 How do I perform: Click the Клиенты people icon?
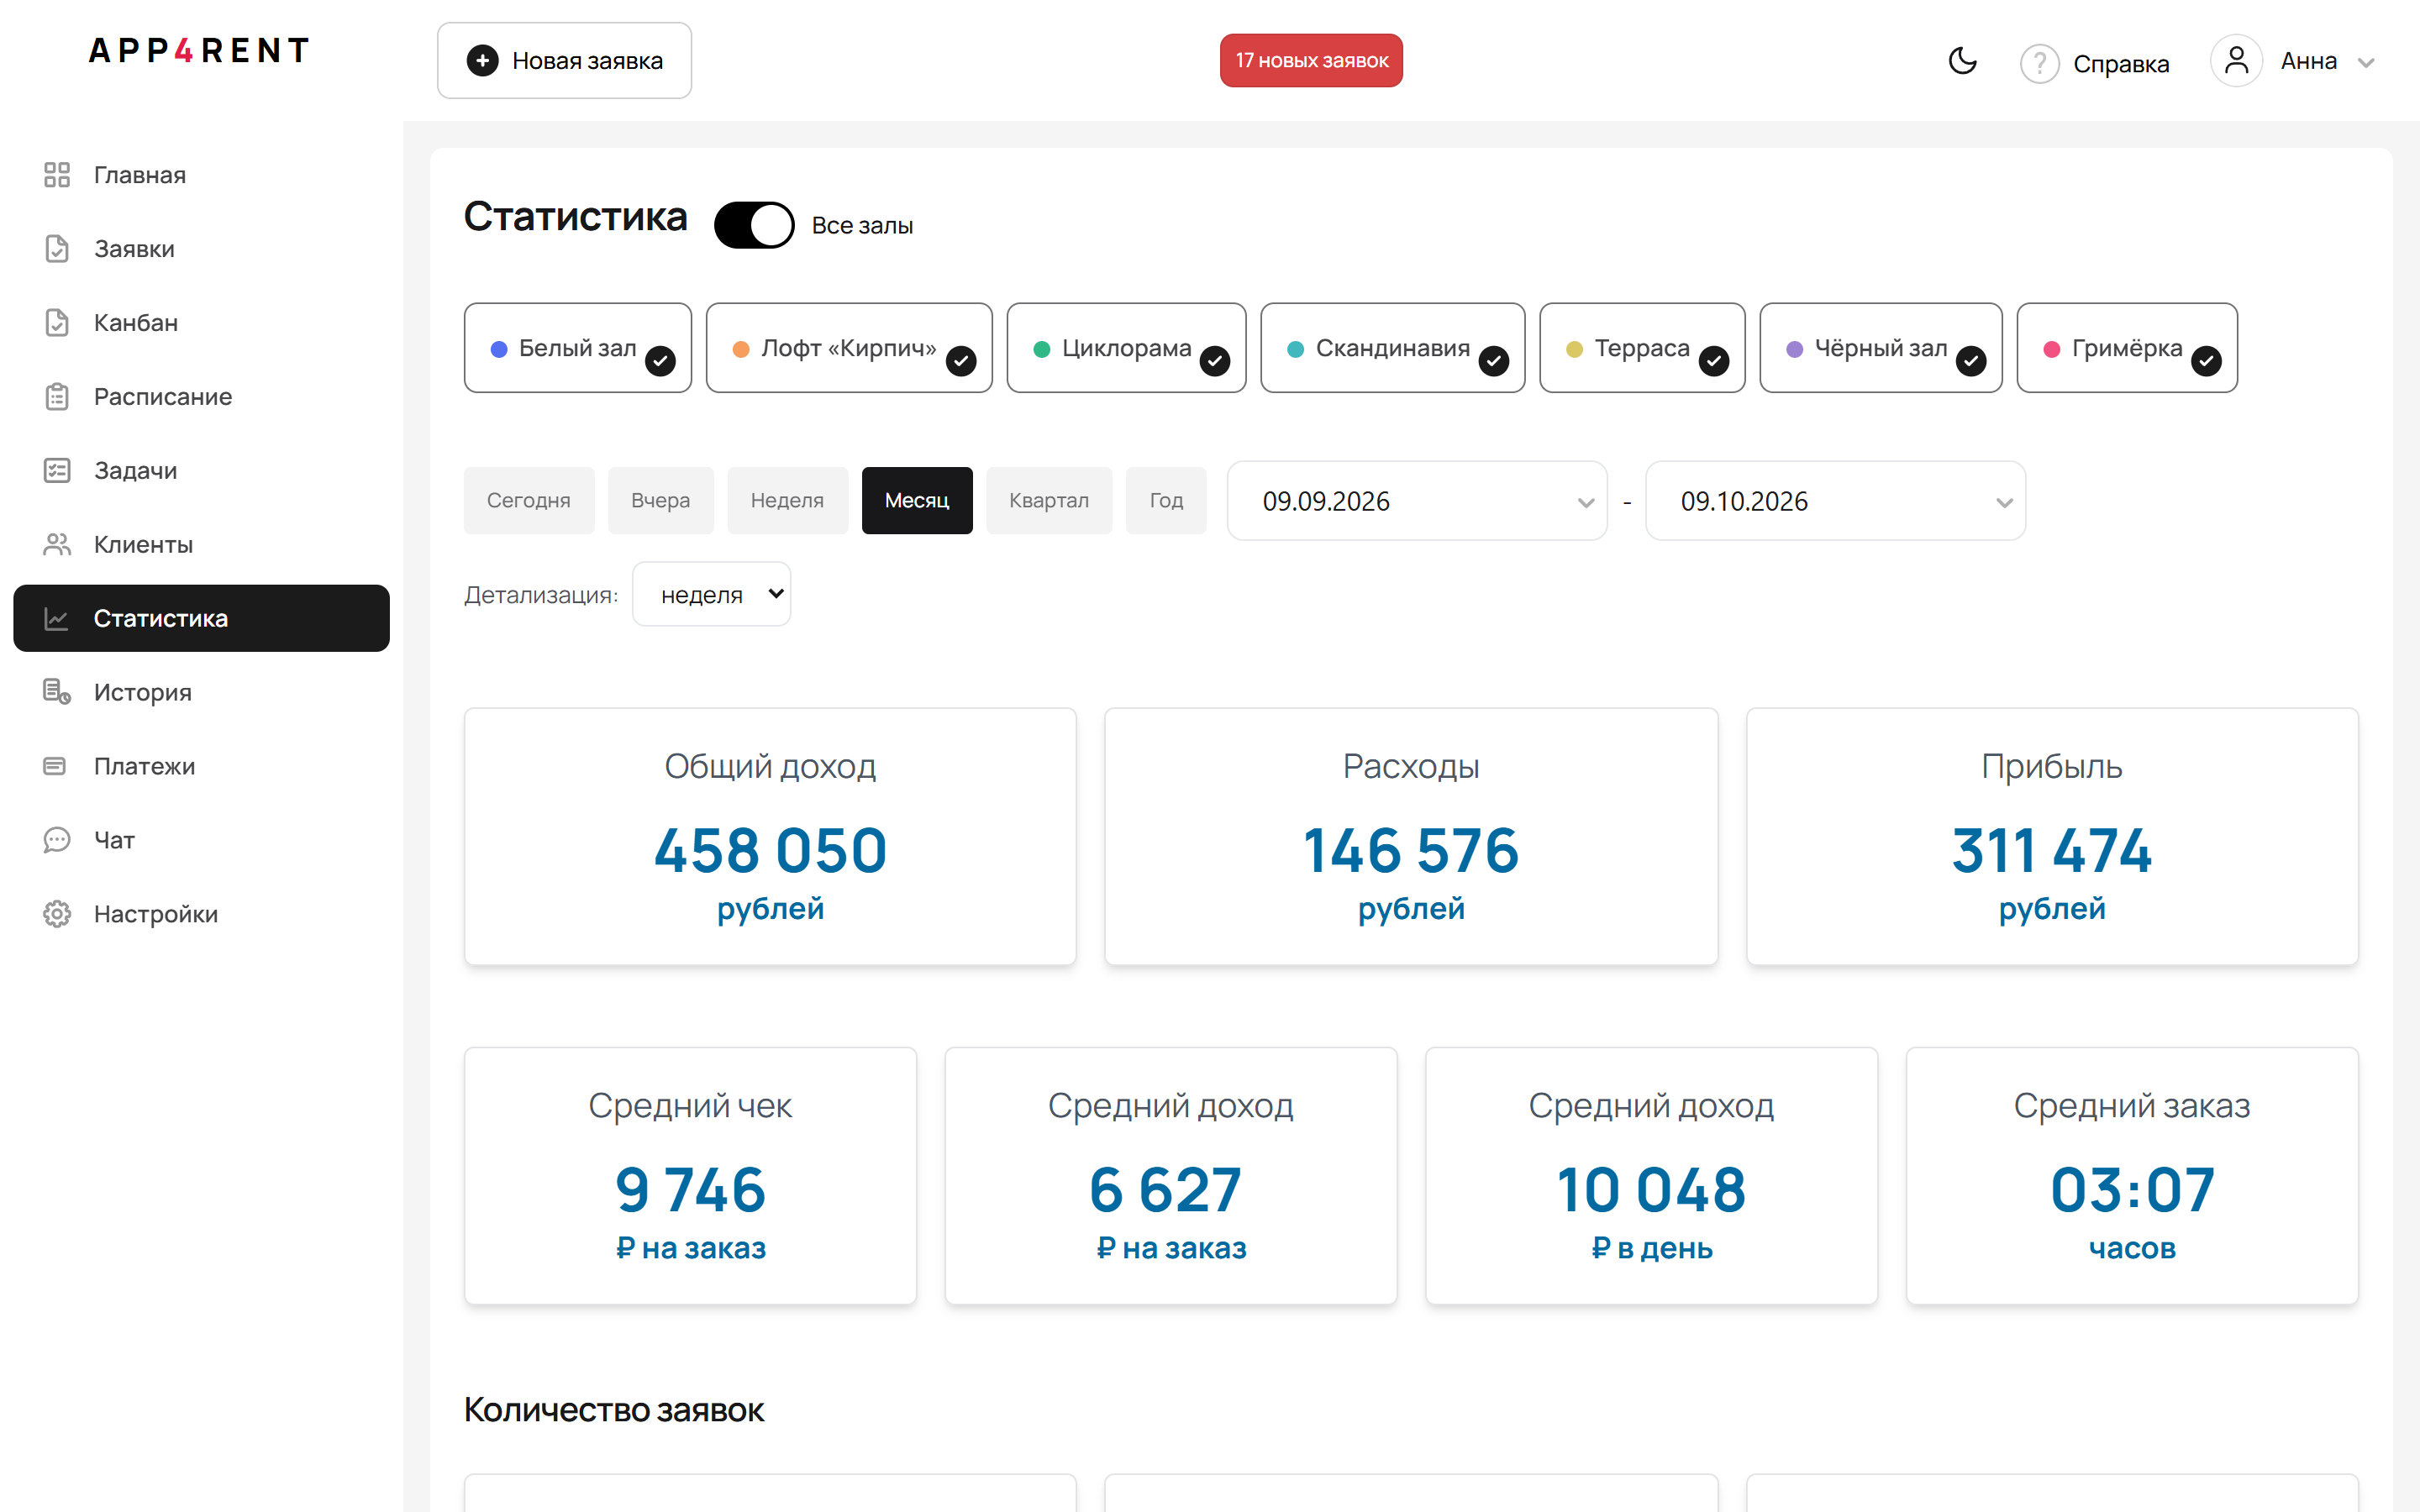point(57,545)
